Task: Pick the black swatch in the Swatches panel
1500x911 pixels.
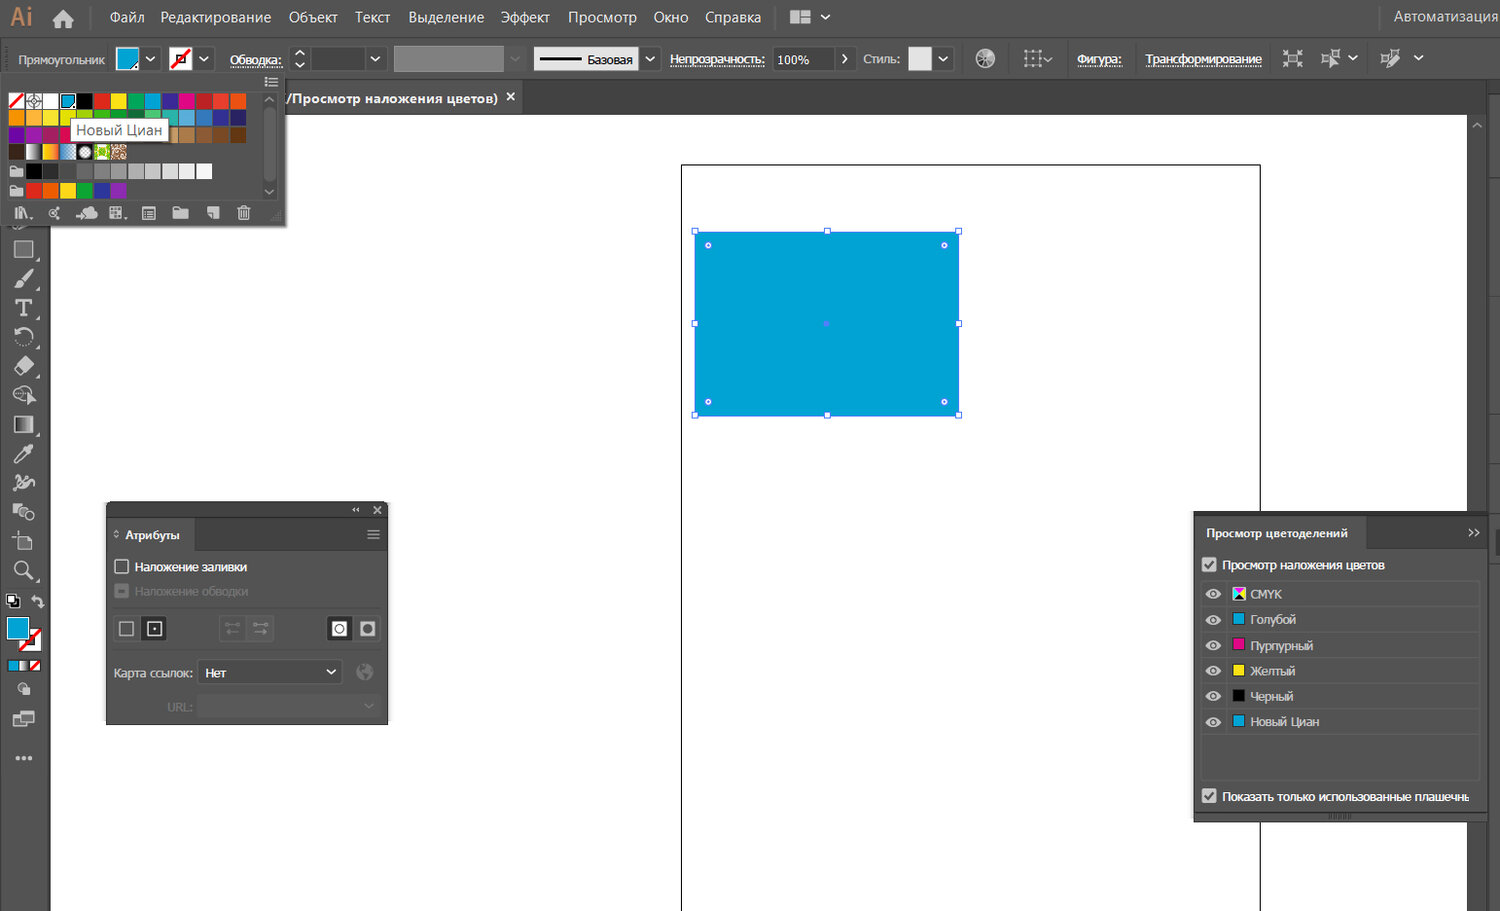Action: tap(85, 101)
